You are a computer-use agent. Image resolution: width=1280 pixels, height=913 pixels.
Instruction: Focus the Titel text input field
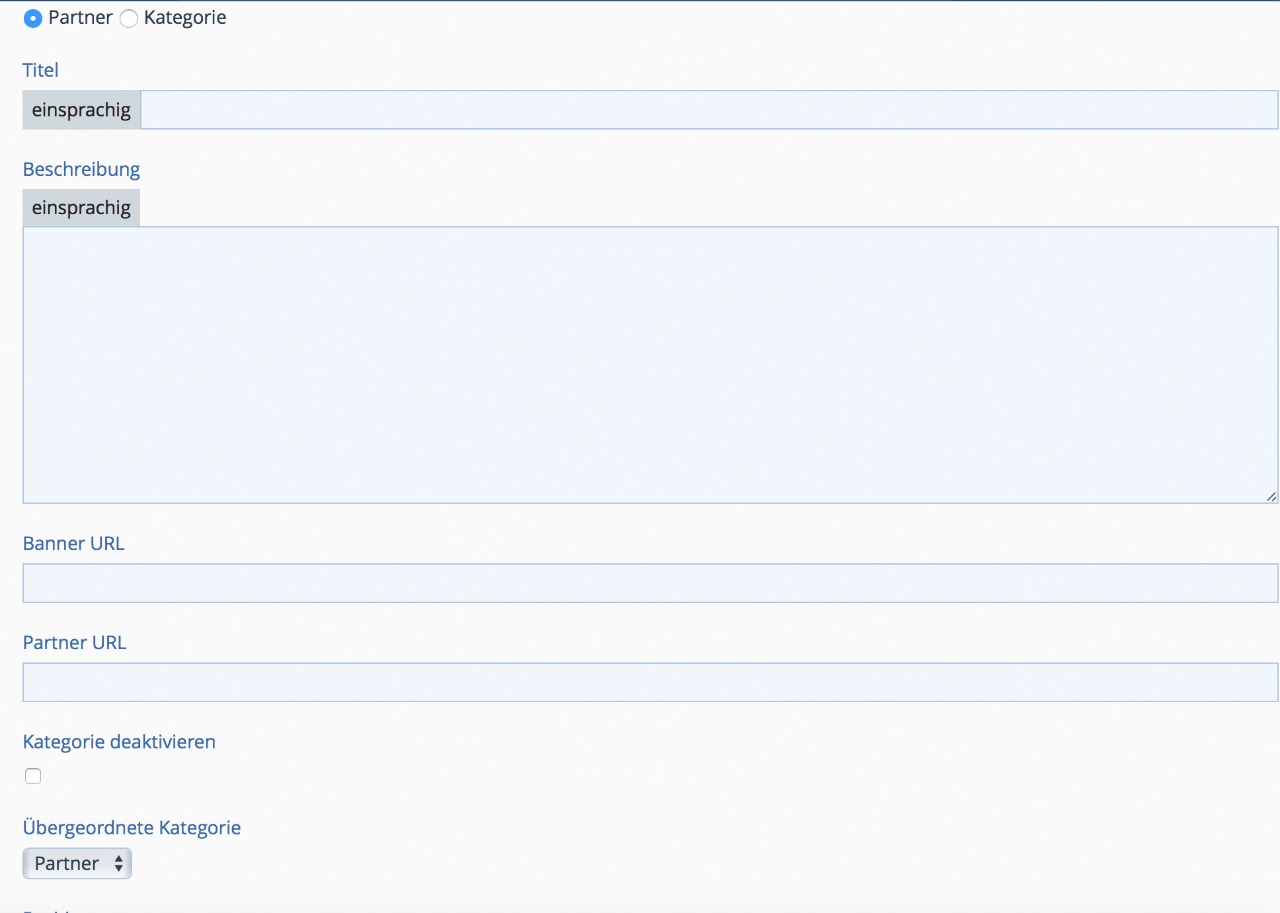(x=708, y=110)
